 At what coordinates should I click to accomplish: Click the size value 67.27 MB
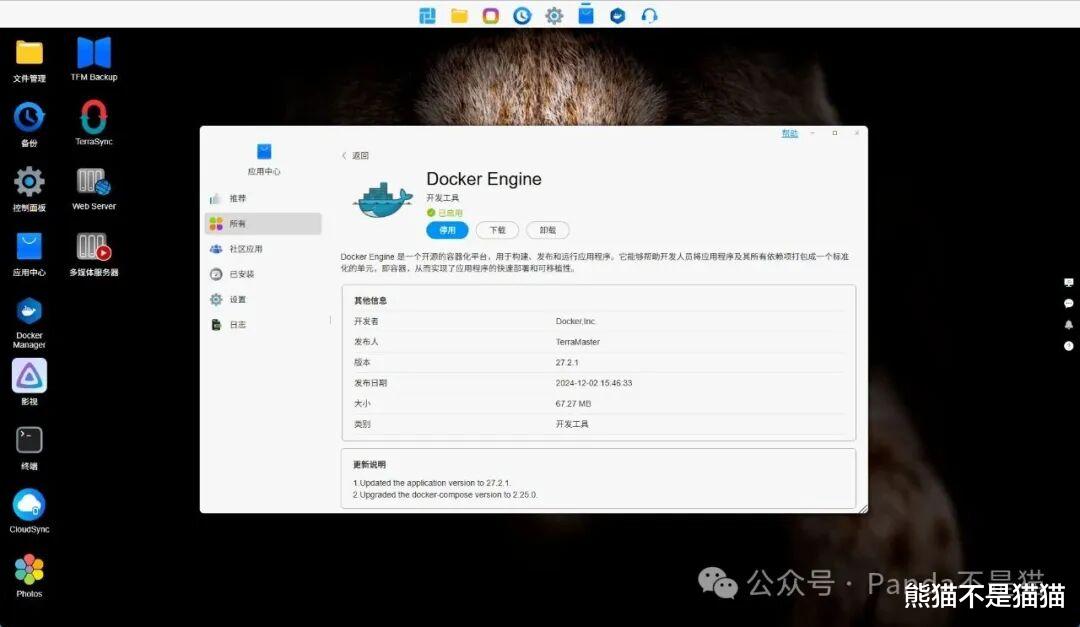(x=573, y=404)
